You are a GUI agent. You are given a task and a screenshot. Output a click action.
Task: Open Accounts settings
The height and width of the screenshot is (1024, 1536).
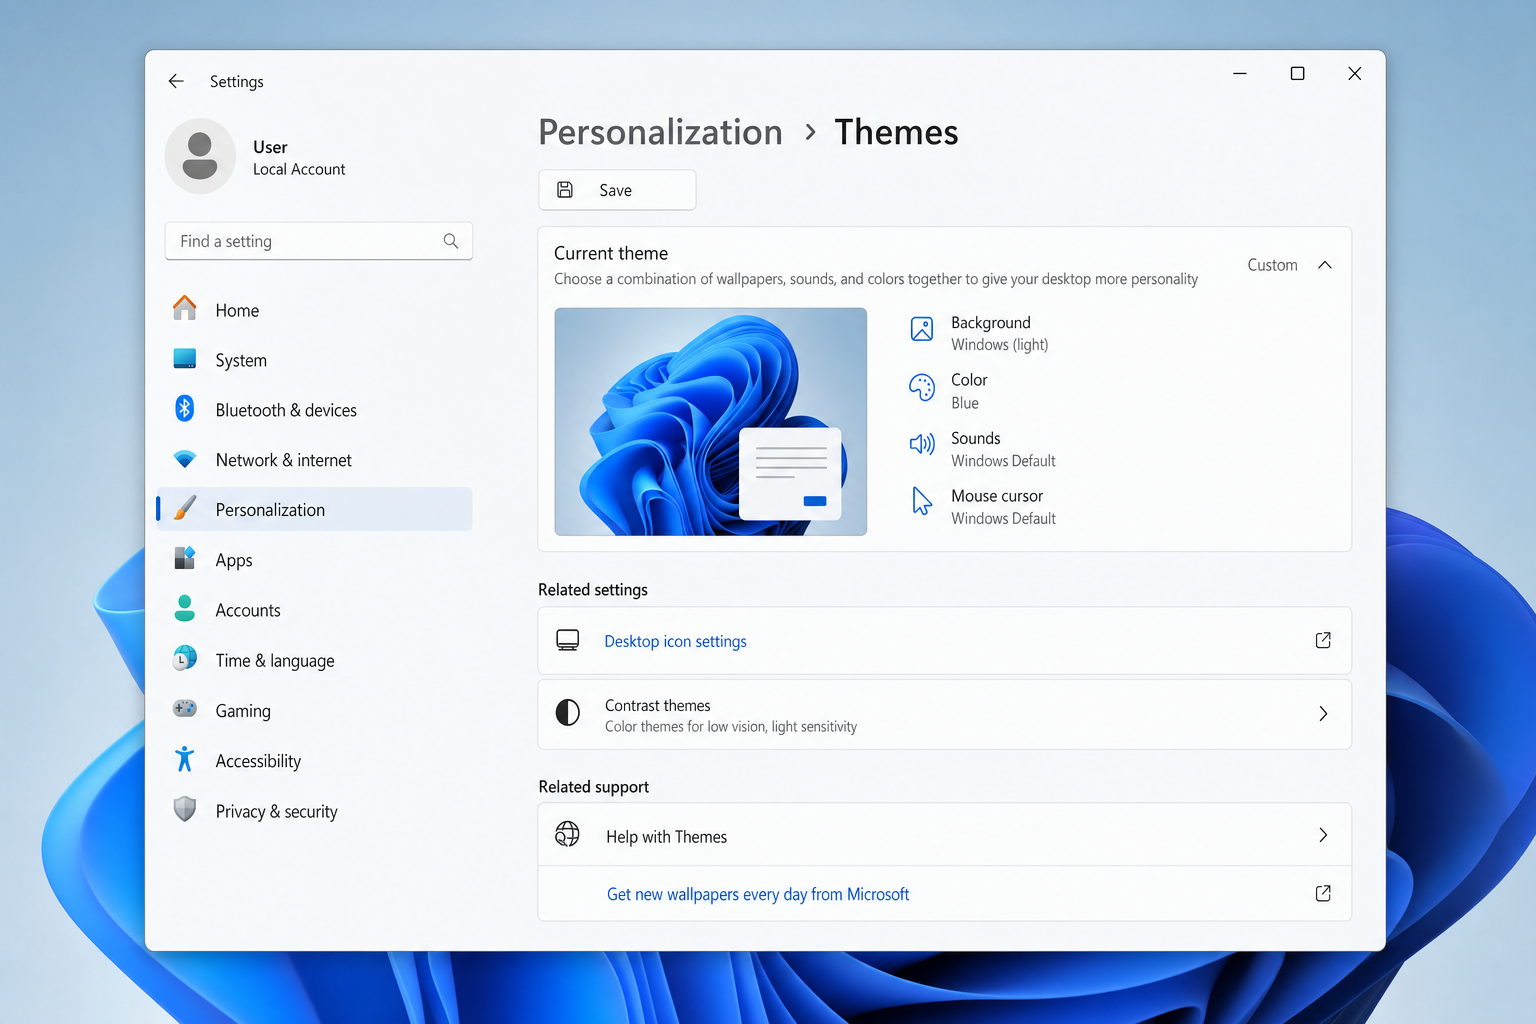coord(314,610)
